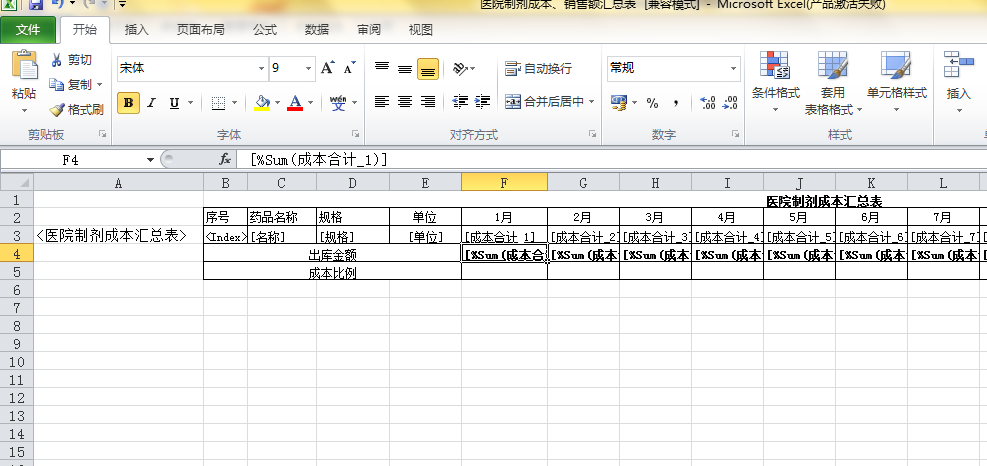Expand the font name dropdown (宋体)
987x466 pixels.
259,69
